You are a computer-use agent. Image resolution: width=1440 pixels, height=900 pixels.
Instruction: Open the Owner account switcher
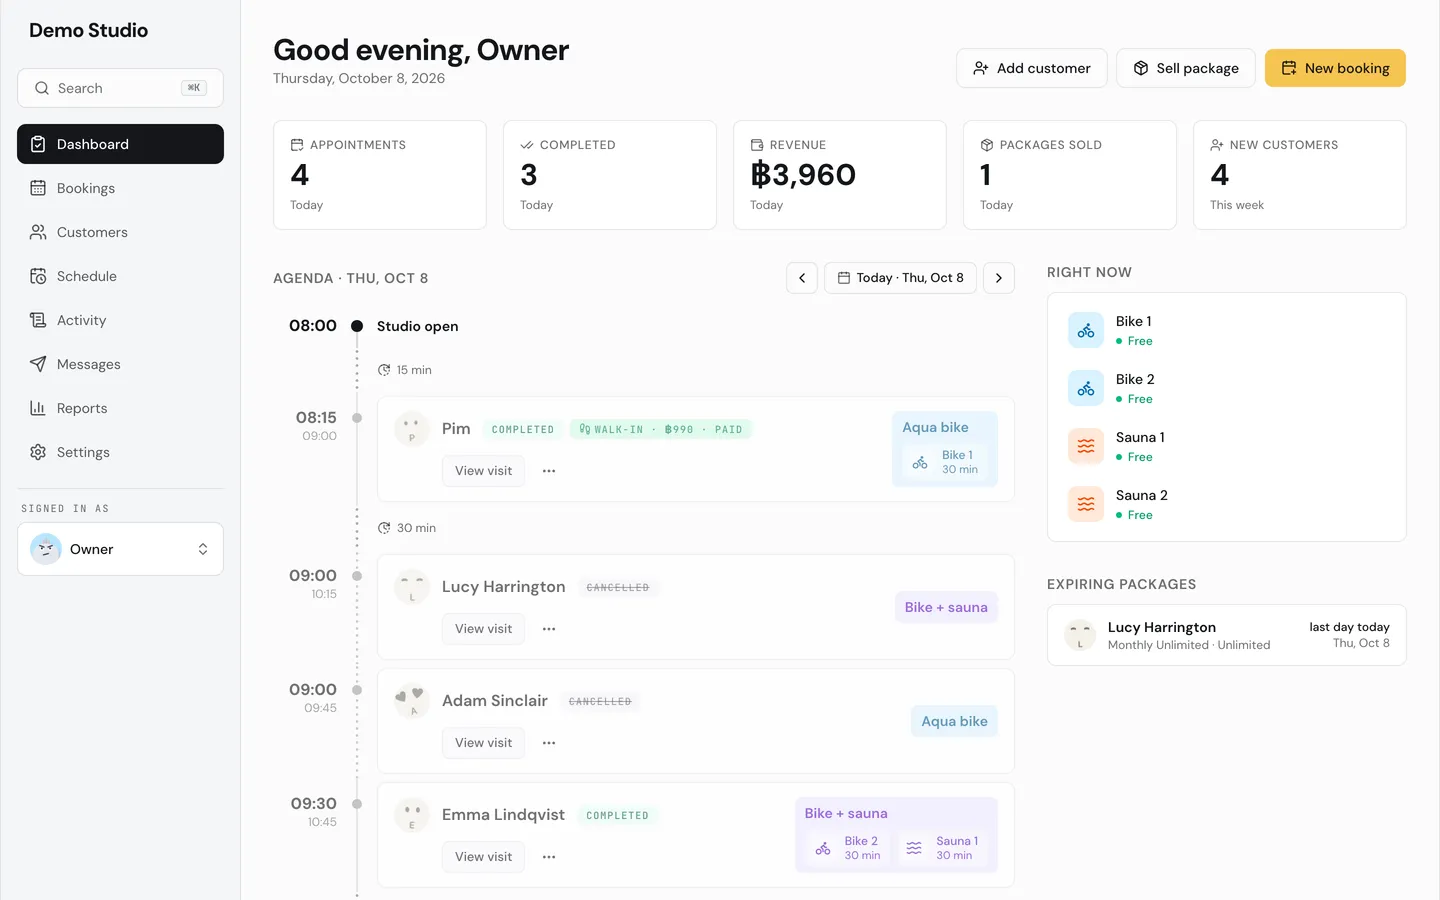[x=120, y=549]
